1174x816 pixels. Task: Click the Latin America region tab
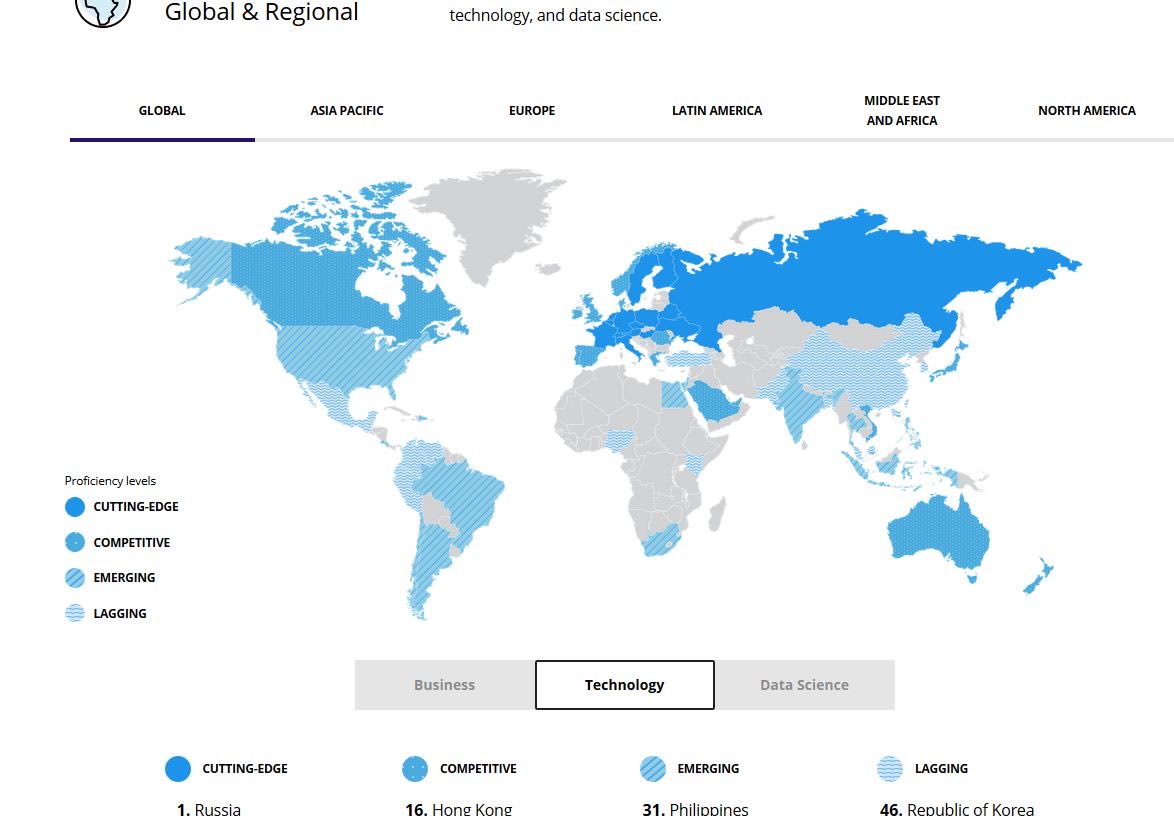(x=717, y=110)
